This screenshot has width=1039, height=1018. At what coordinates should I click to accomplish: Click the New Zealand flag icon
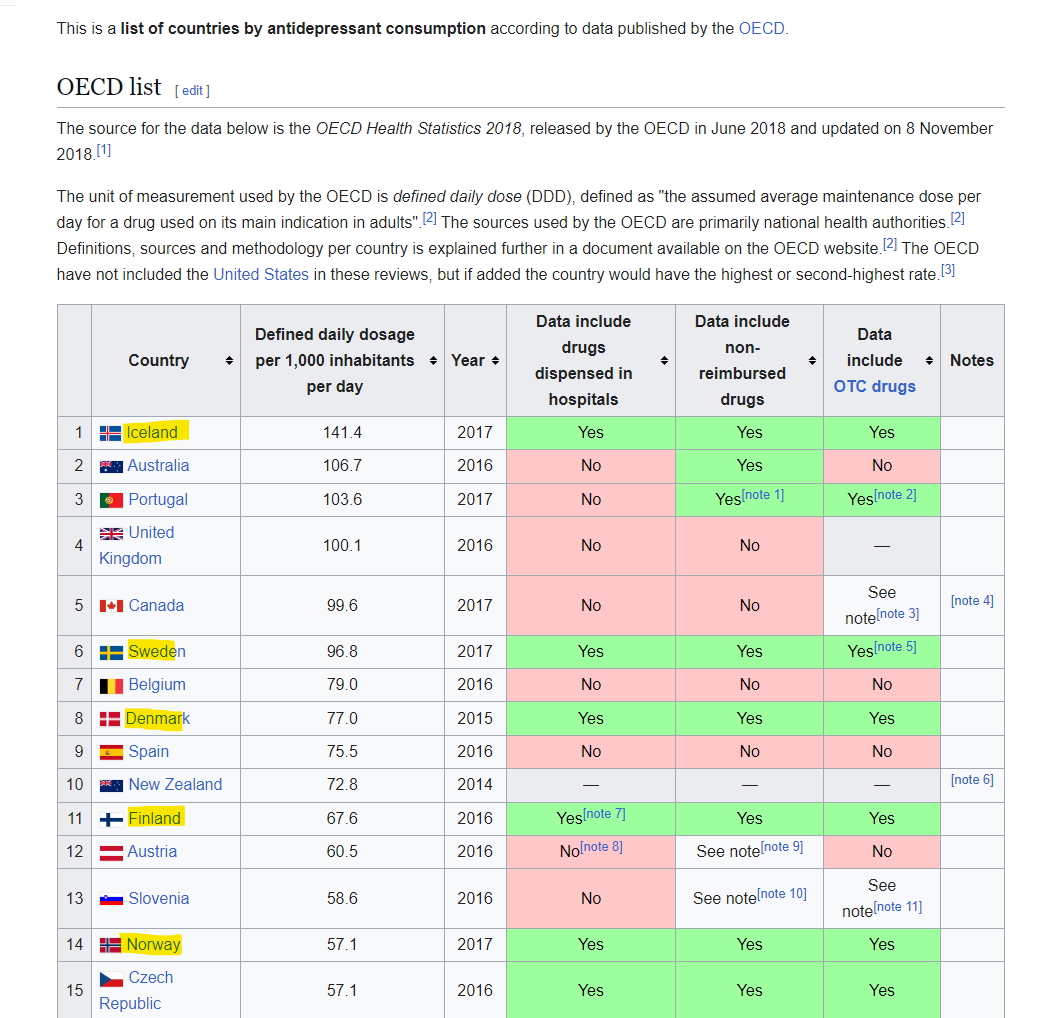(x=111, y=785)
